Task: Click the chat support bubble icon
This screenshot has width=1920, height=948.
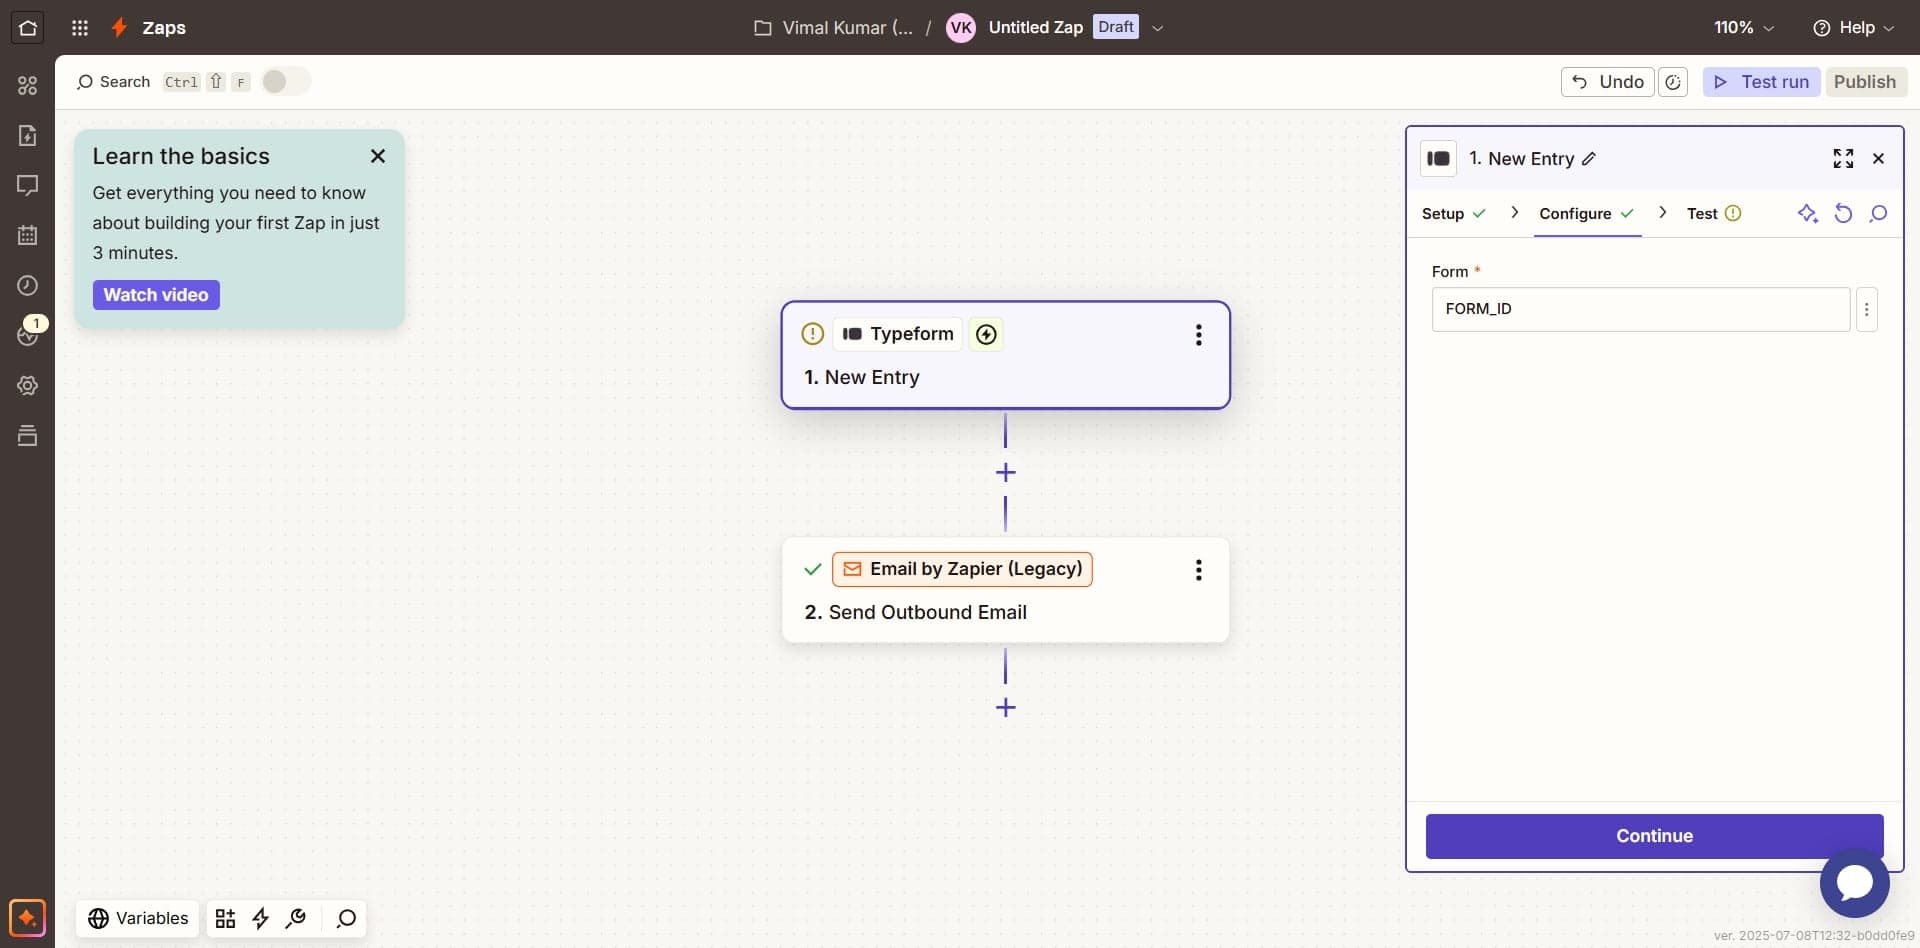Action: (x=1853, y=882)
